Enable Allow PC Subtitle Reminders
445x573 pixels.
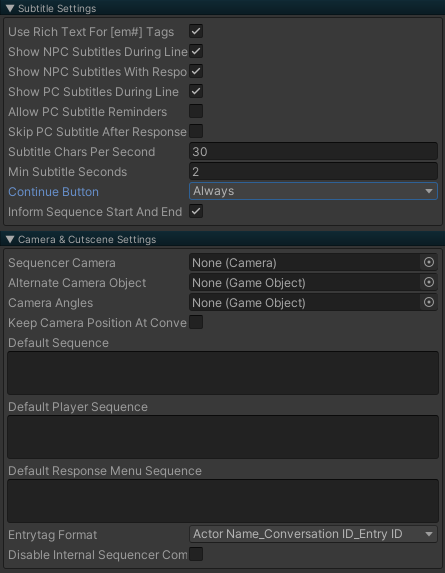pos(196,111)
